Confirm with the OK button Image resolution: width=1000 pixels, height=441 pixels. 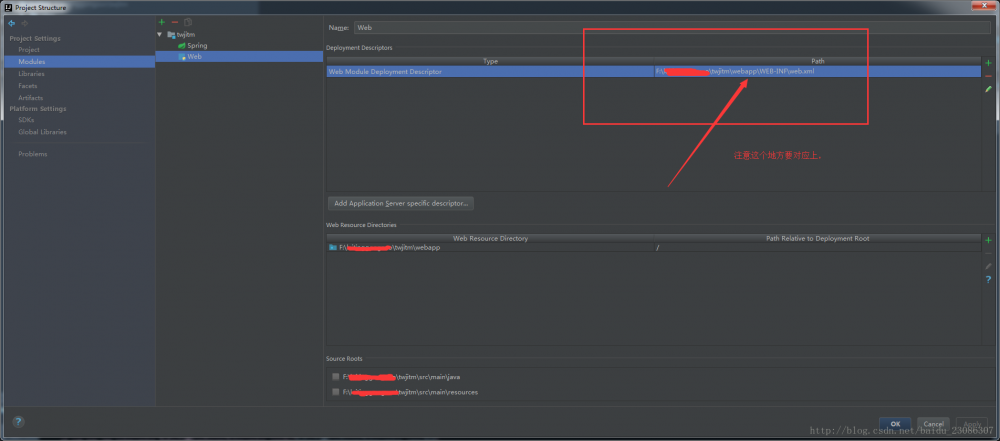point(895,424)
